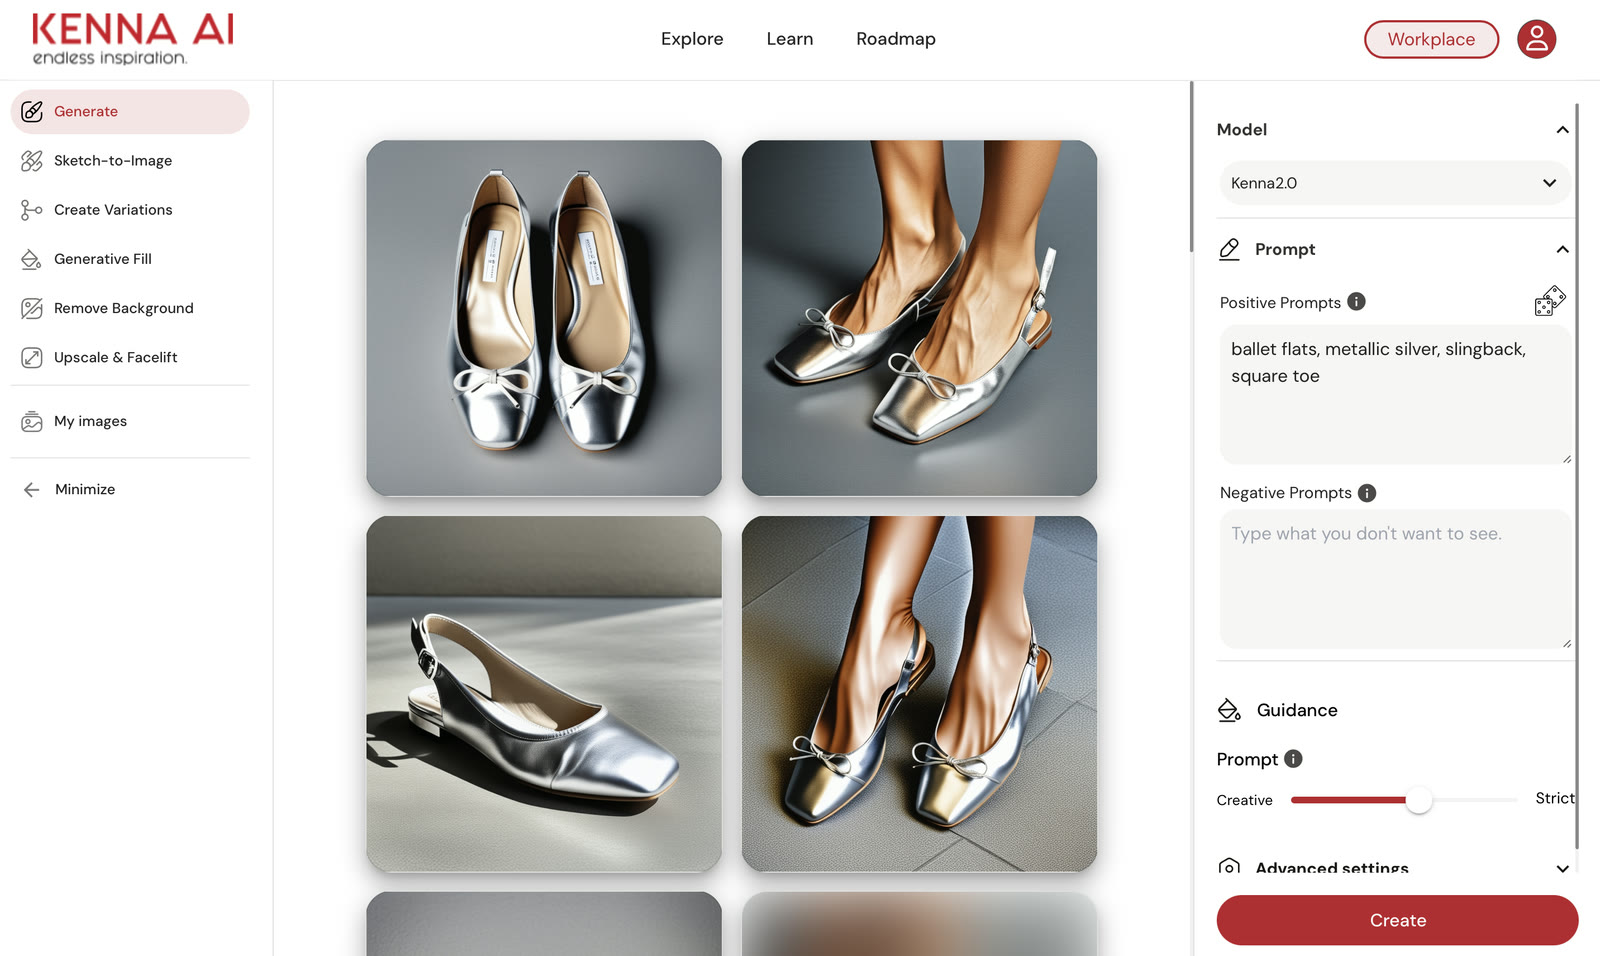Click the Minimize left arrow icon

click(32, 489)
